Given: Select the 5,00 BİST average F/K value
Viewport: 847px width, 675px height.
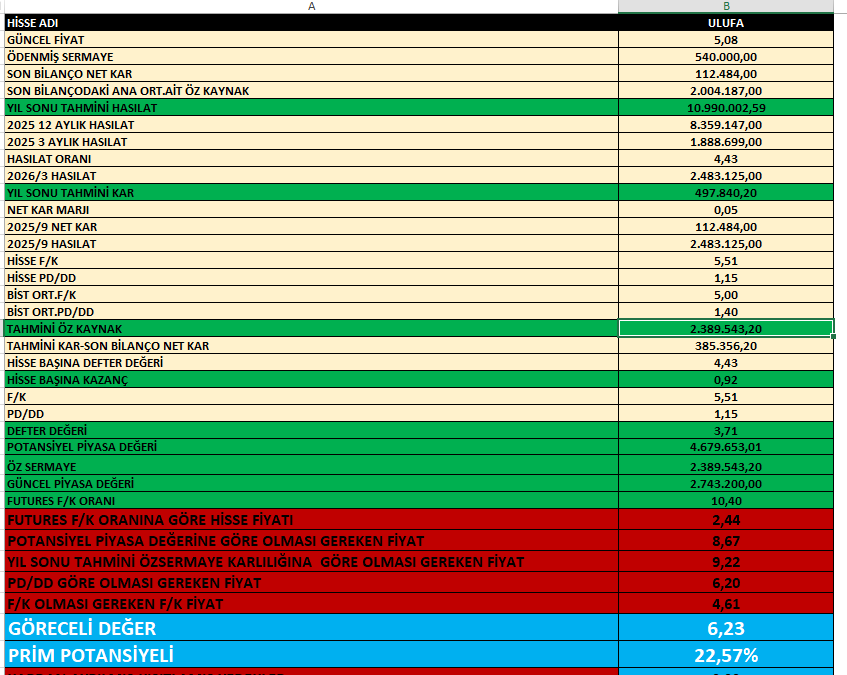Looking at the screenshot, I should (726, 295).
